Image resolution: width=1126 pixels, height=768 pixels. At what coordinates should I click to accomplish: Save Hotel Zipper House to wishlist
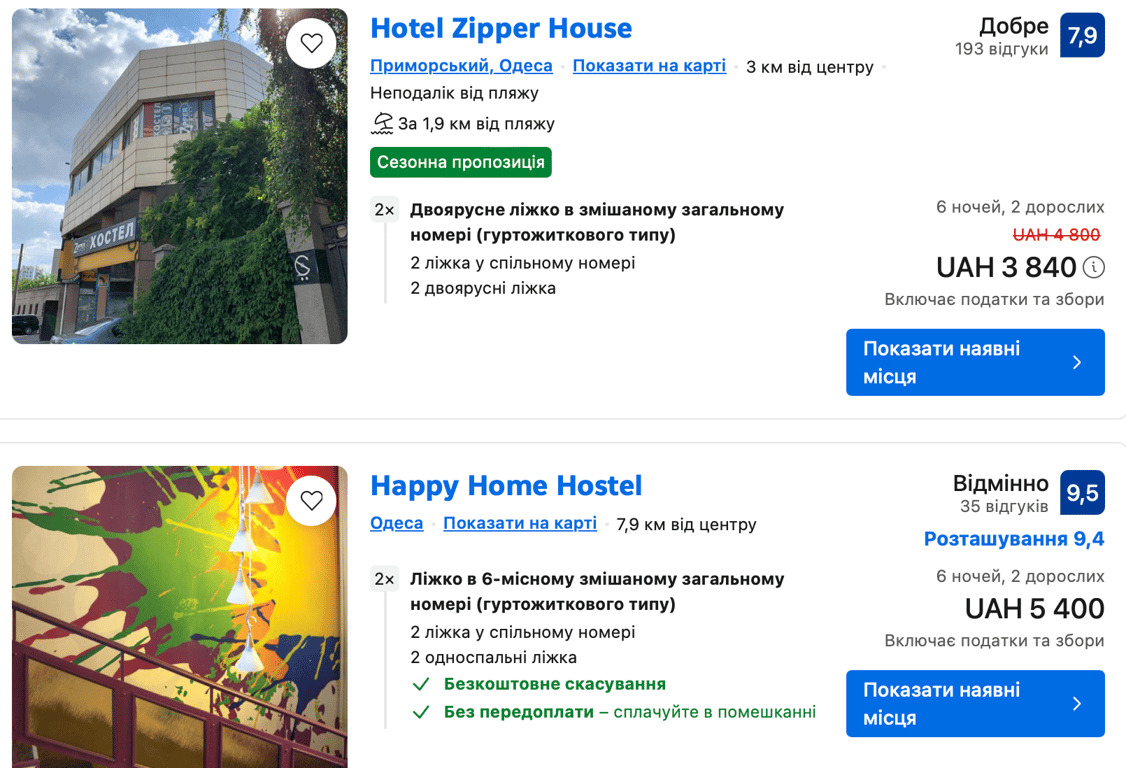point(312,43)
